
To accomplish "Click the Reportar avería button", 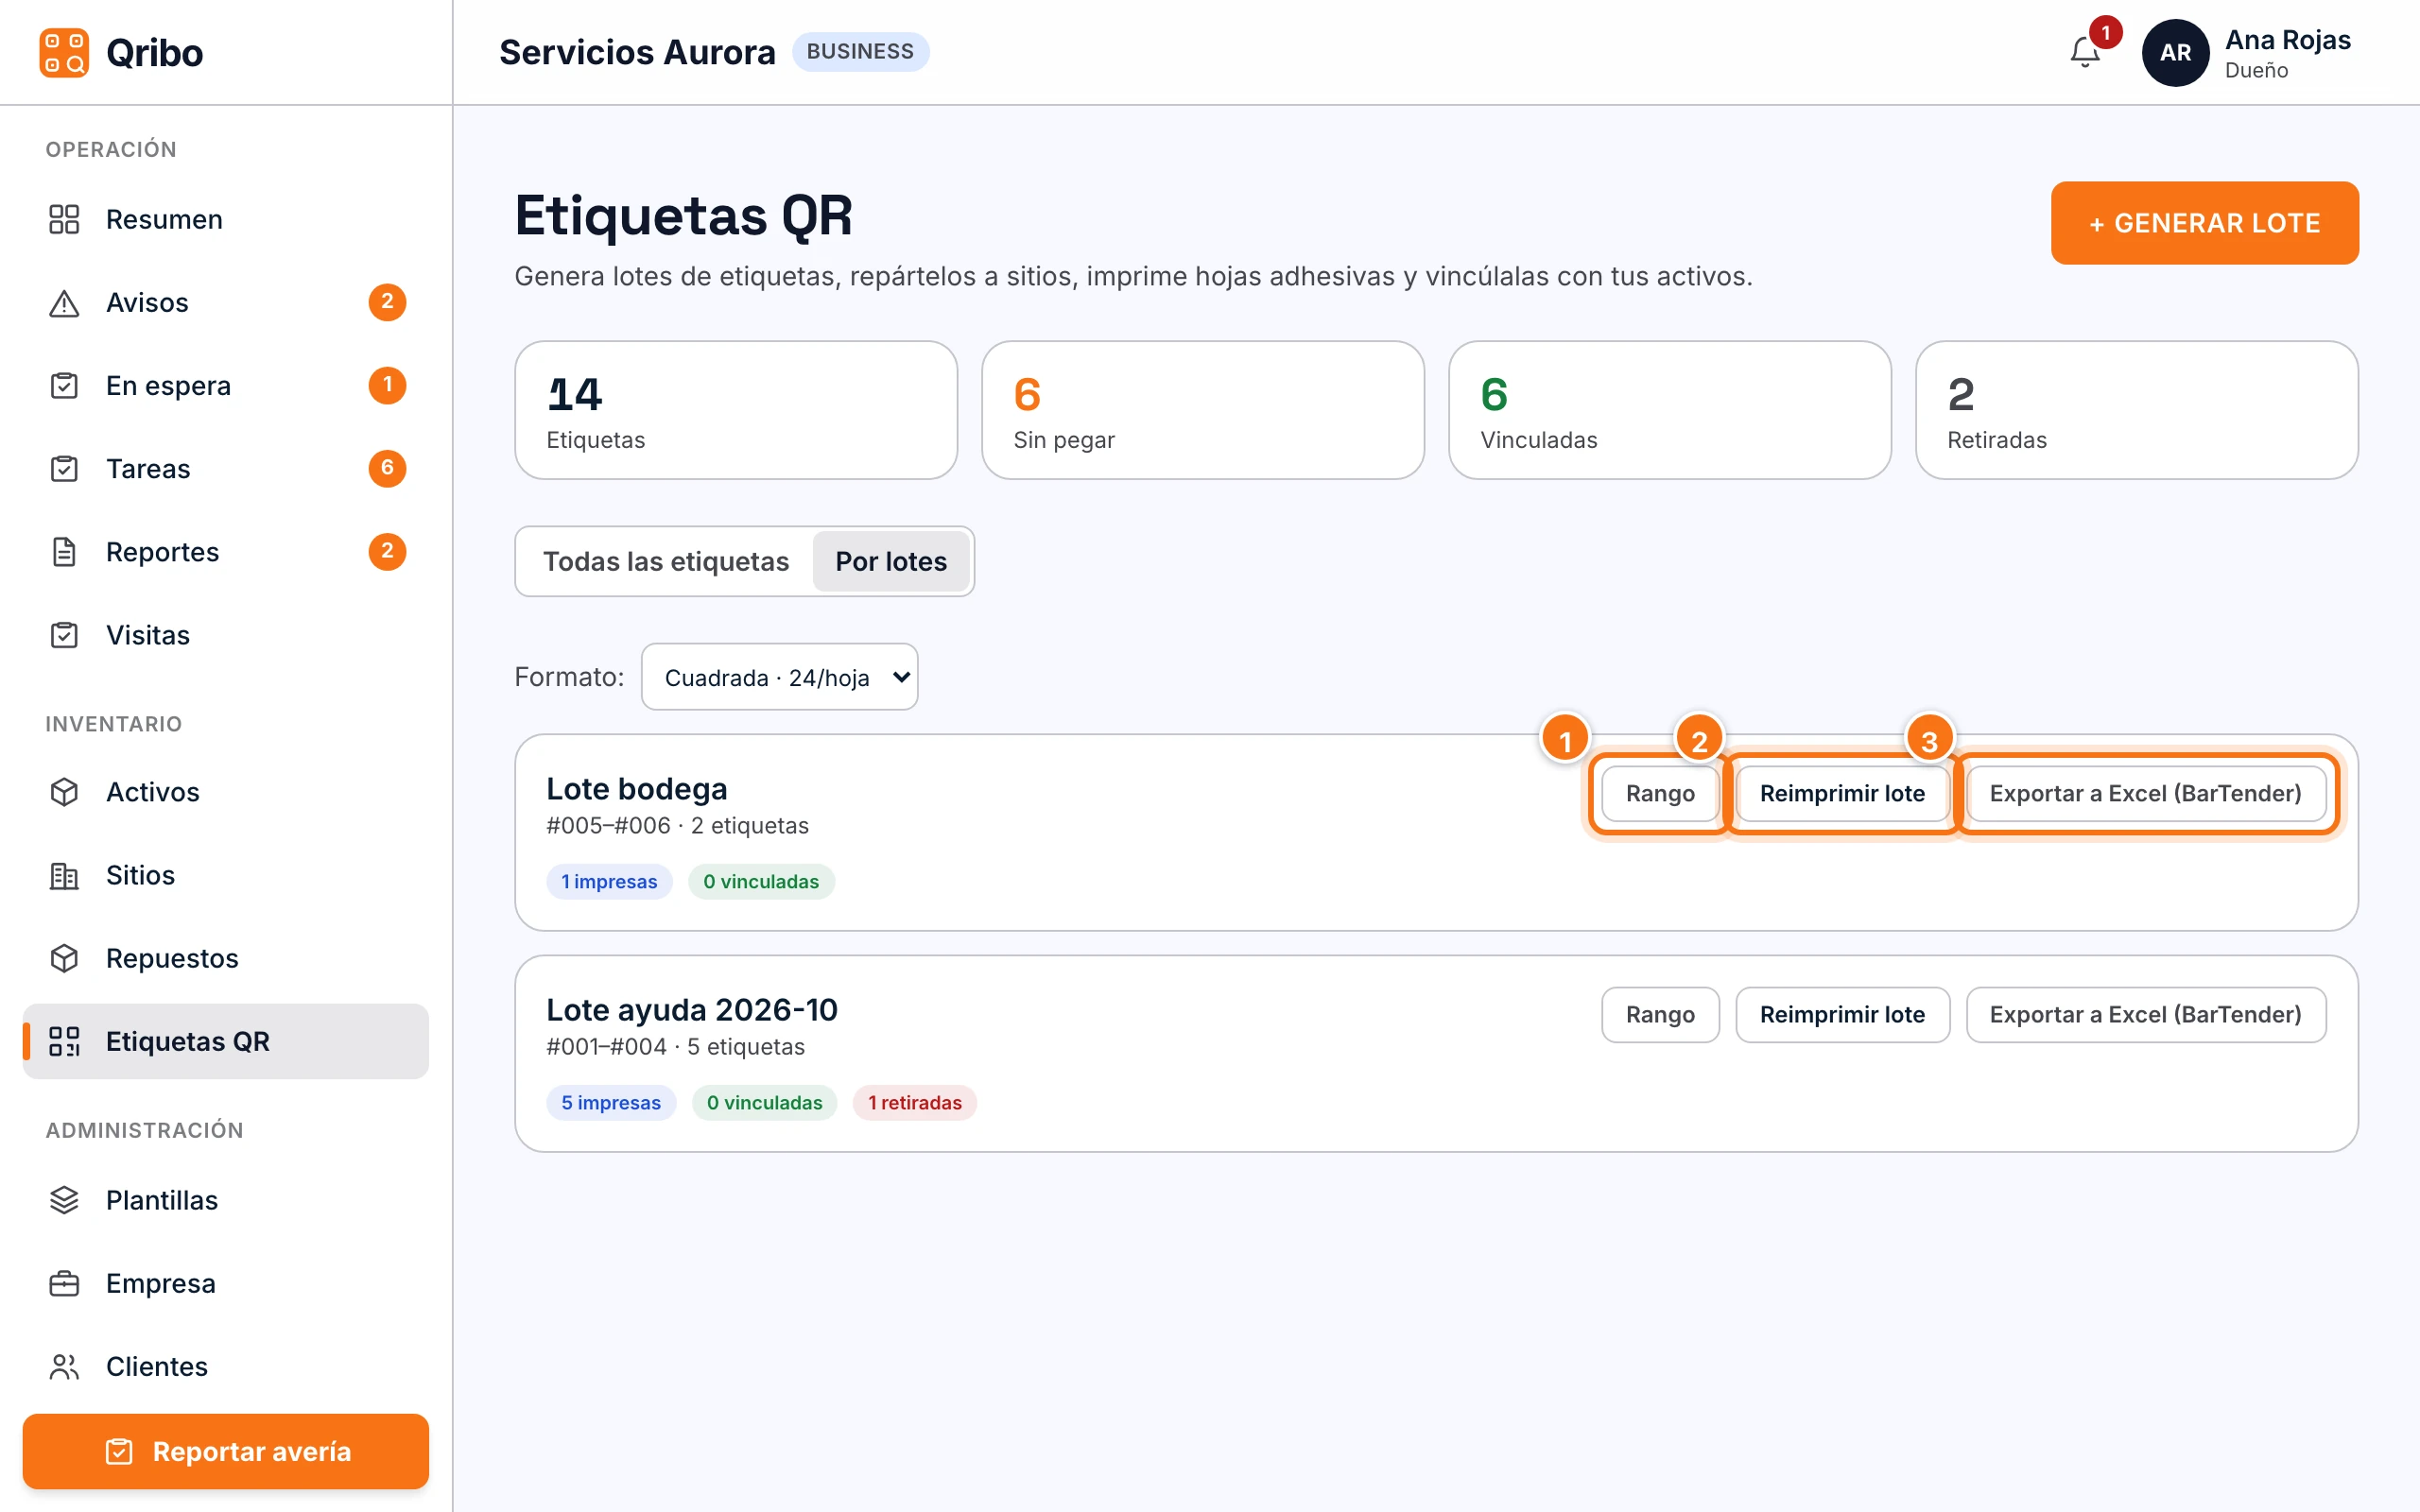I will [226, 1451].
